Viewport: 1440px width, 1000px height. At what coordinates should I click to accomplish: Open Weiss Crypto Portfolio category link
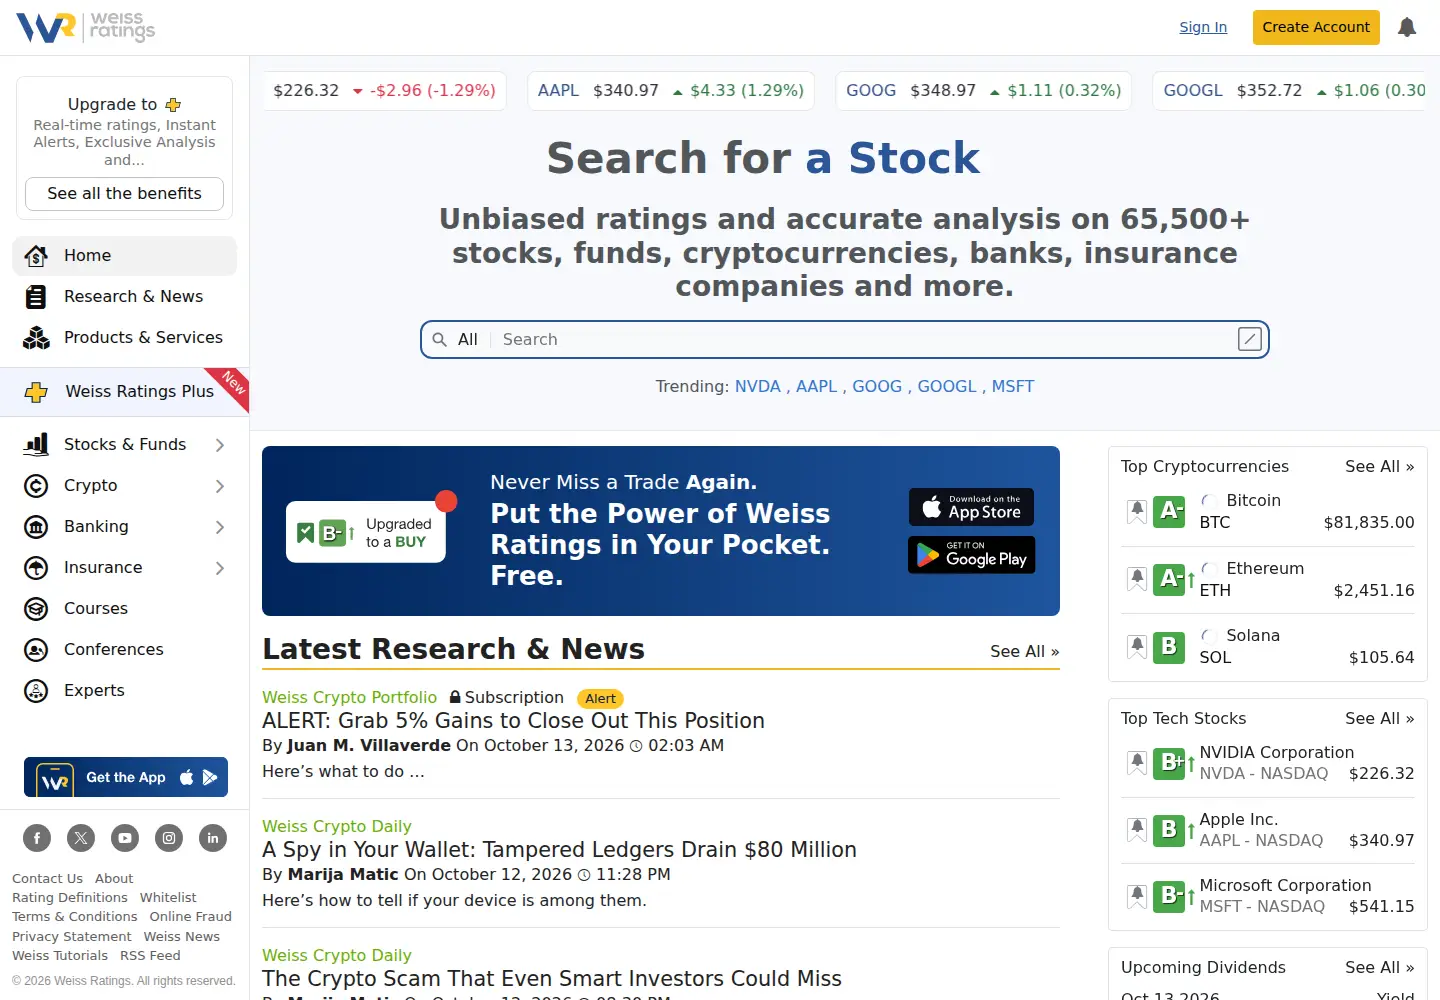point(350,698)
